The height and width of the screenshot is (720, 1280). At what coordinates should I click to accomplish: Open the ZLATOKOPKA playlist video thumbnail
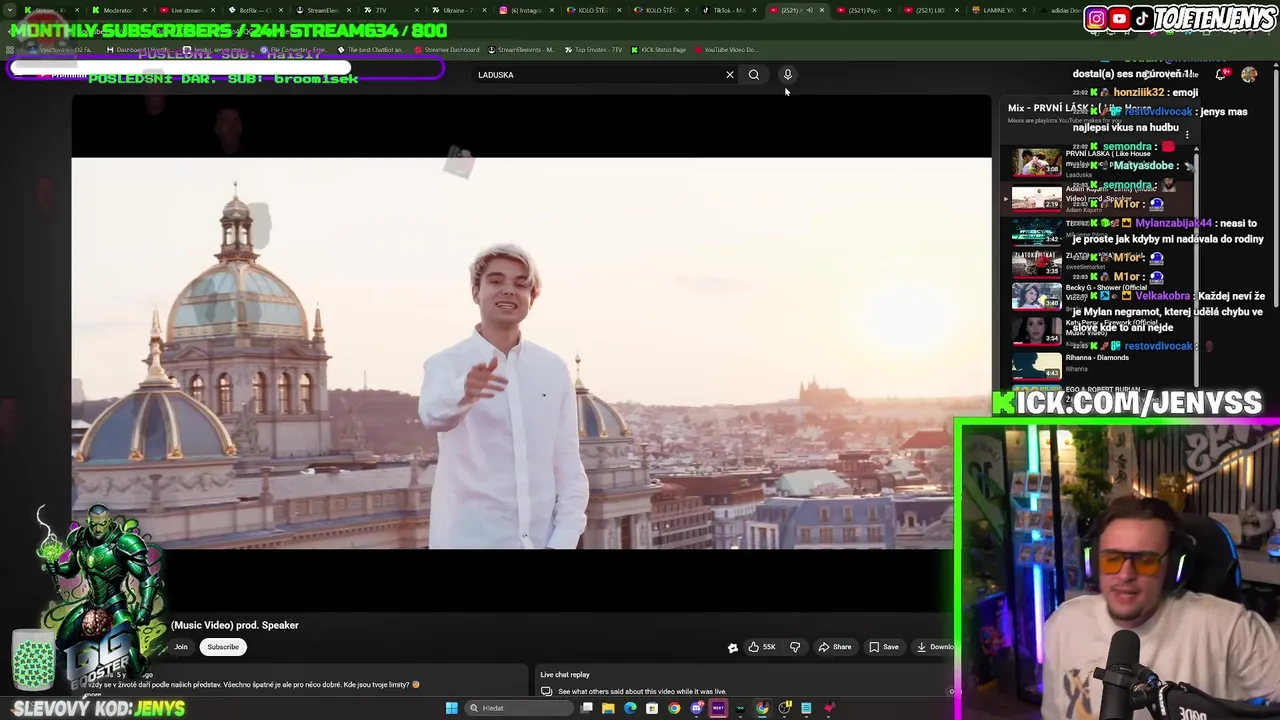coord(1036,263)
